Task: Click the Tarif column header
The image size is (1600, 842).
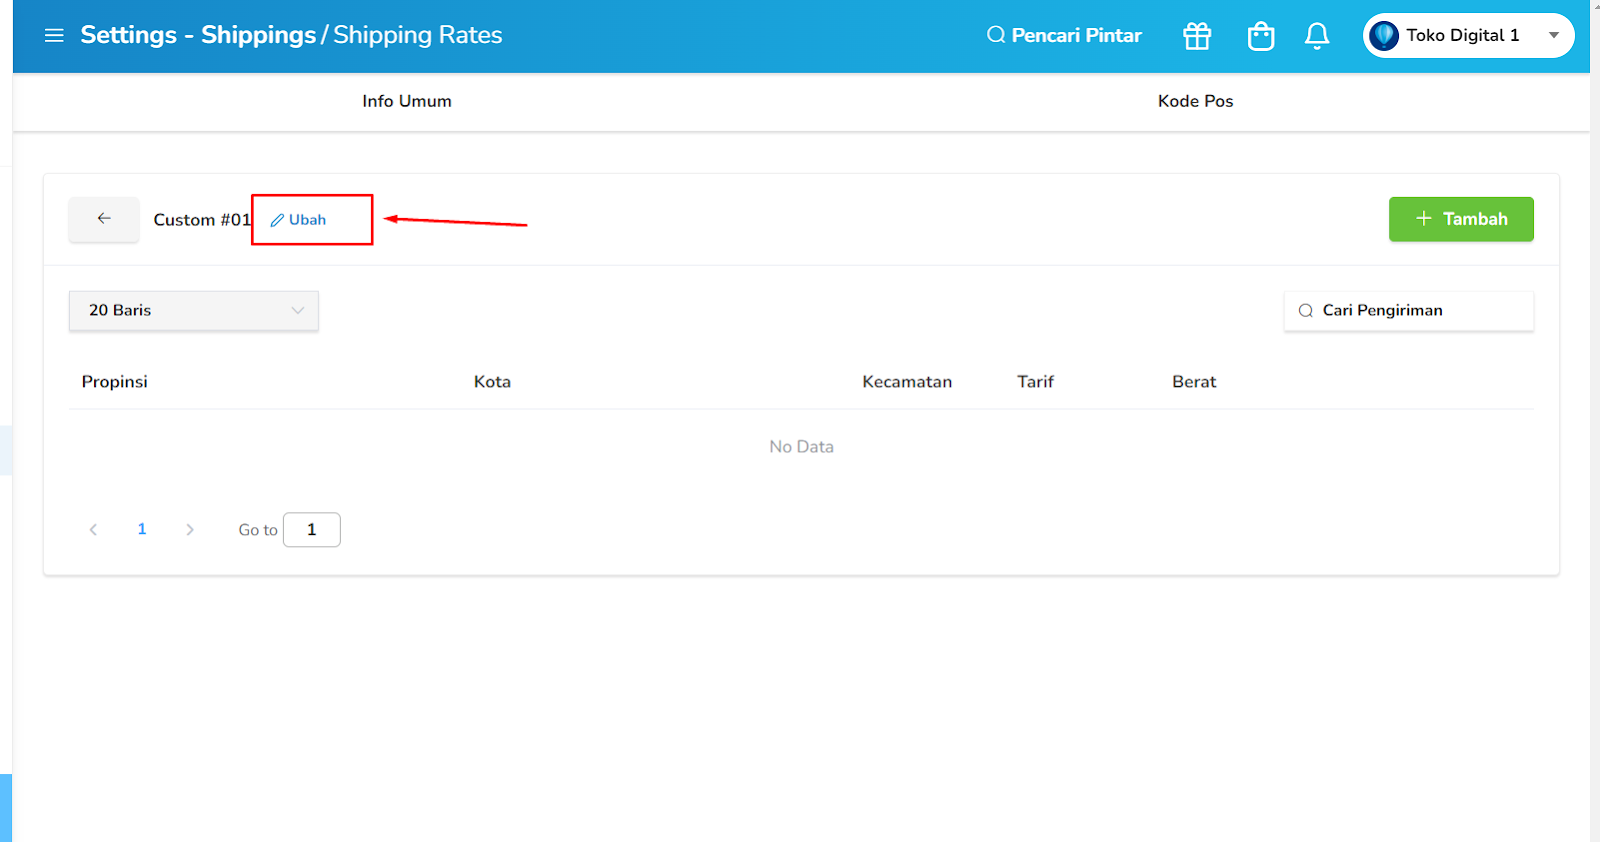Action: 1035,382
